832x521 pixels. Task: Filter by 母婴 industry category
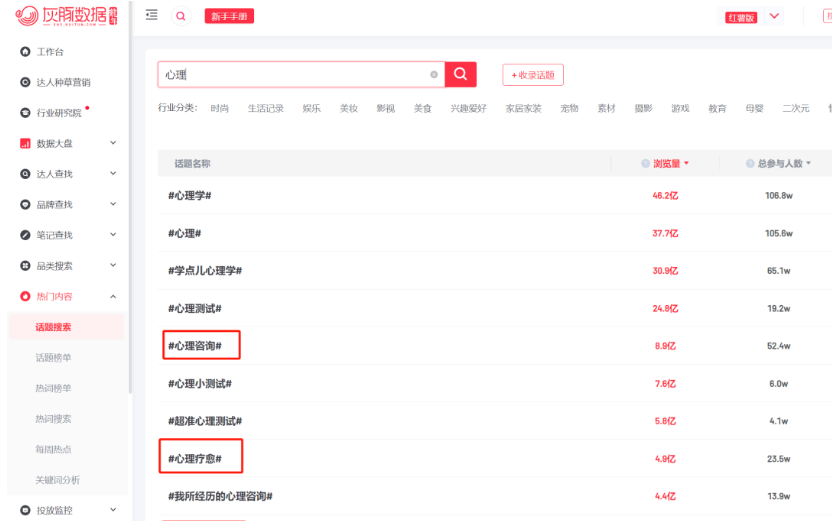pyautogui.click(x=755, y=108)
